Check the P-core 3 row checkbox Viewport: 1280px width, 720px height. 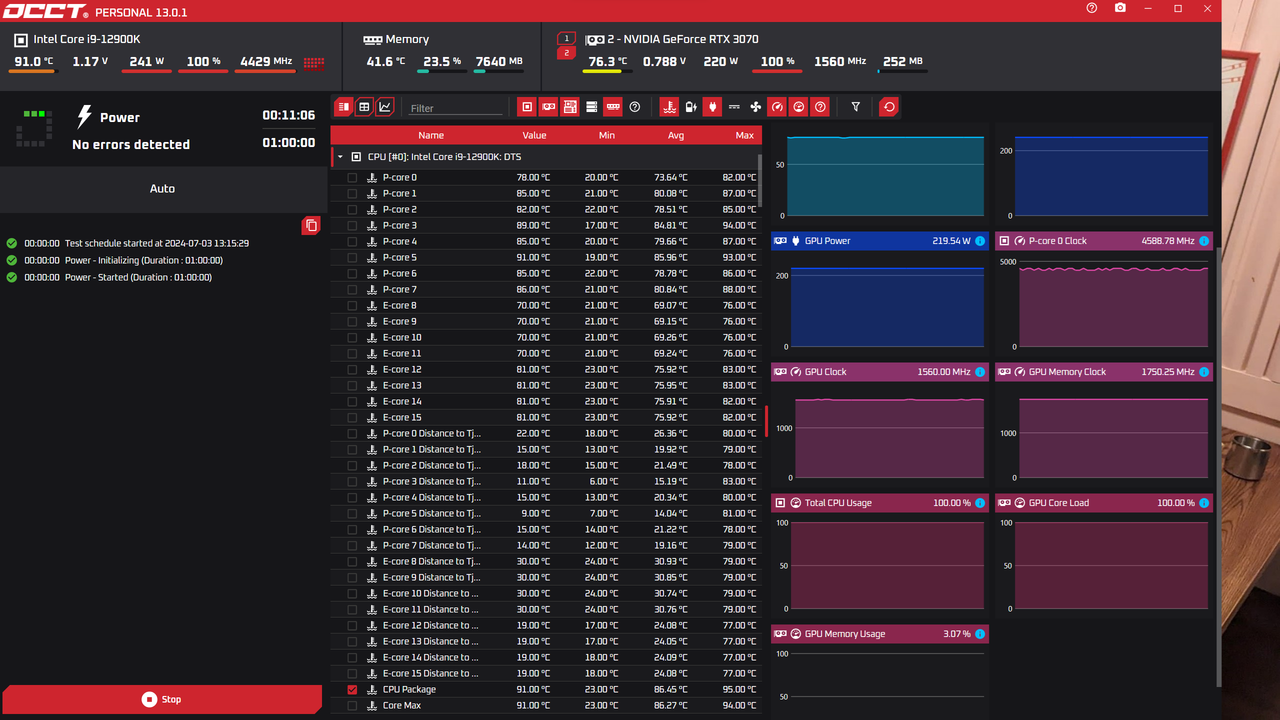pos(352,226)
